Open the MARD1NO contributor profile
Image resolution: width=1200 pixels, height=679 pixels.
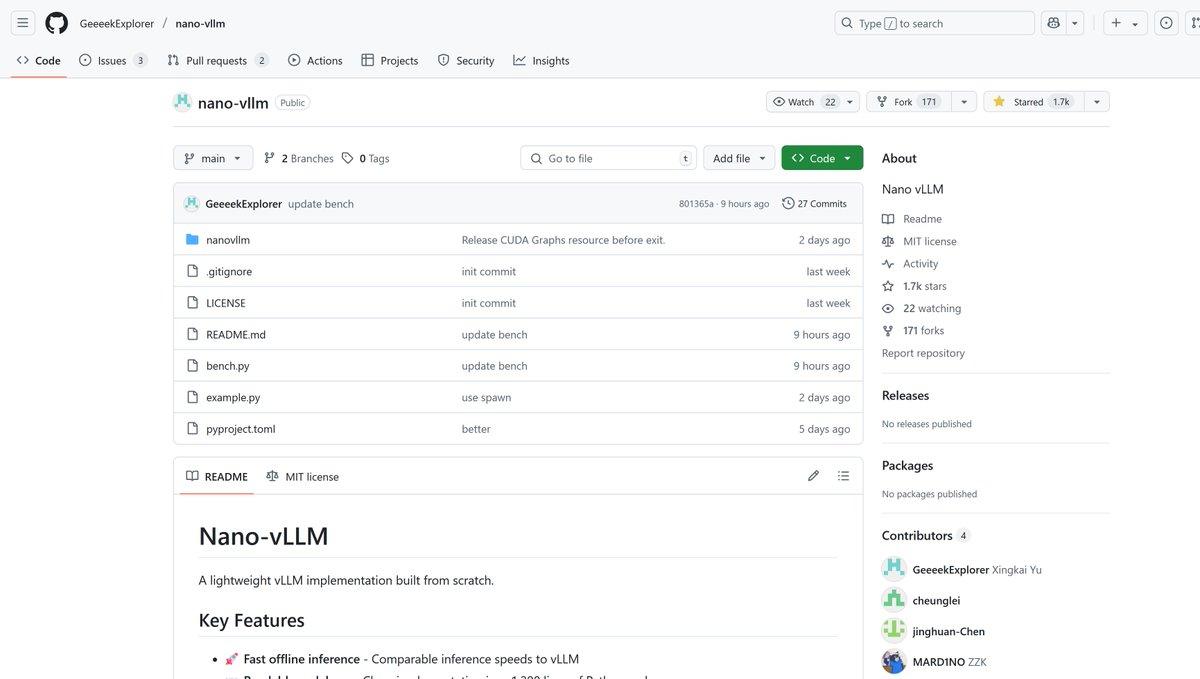(x=939, y=662)
